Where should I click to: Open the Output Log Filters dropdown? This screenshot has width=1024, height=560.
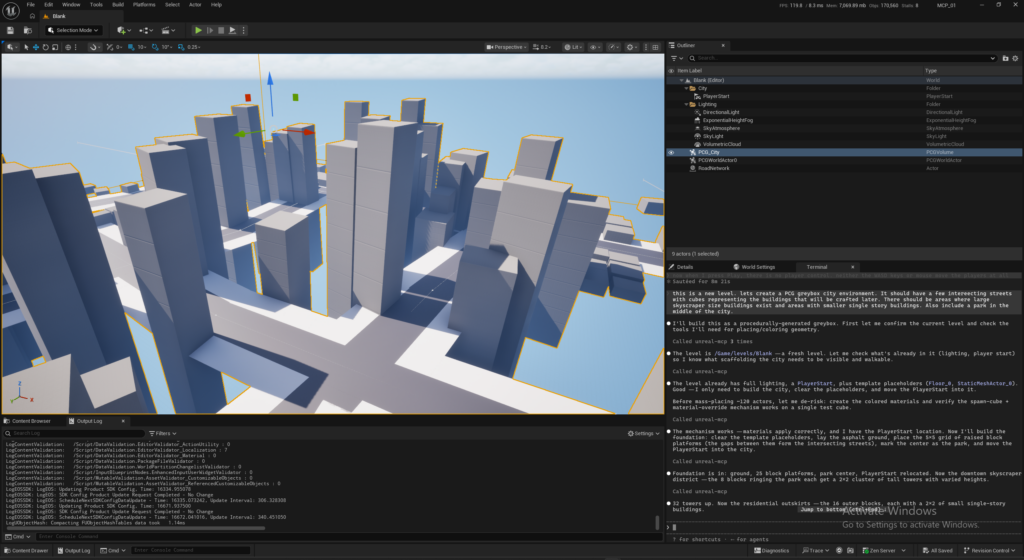(x=163, y=433)
